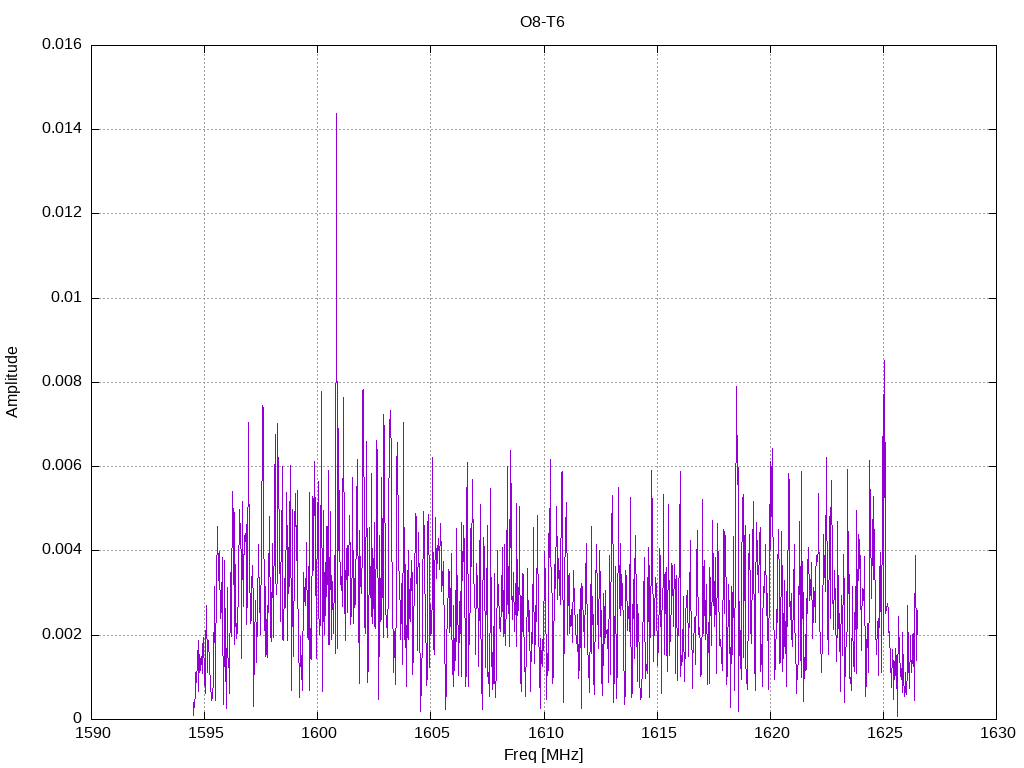The width and height of the screenshot is (1024, 768).
Task: Click the Freq [MHz] x-axis label
Action: 543,755
